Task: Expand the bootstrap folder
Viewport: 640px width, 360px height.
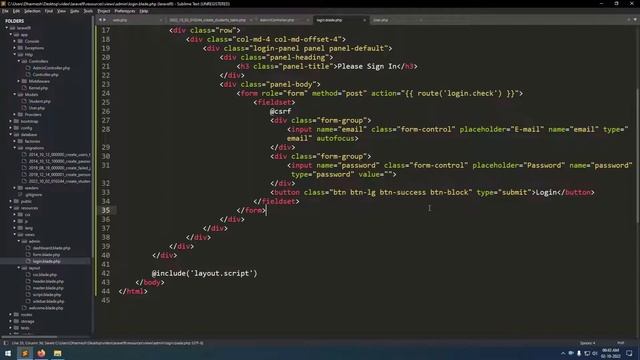Action: 11,121
